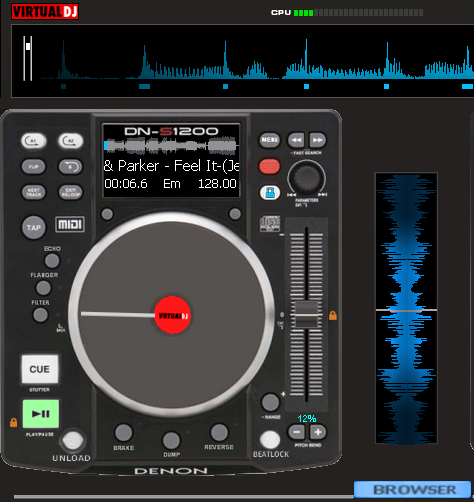Click the A1 hot cue button

34,141
